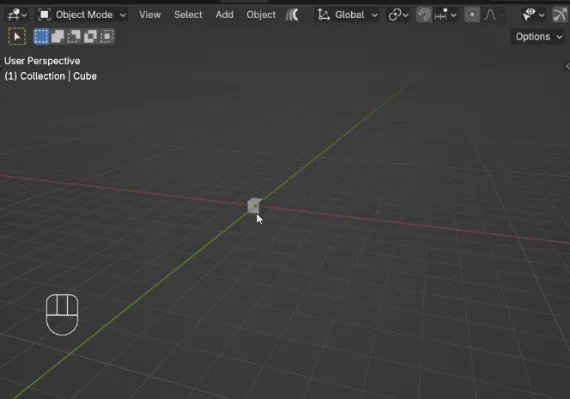570x399 pixels.
Task: Choose the Invert Selection mode
Action: (x=90, y=36)
